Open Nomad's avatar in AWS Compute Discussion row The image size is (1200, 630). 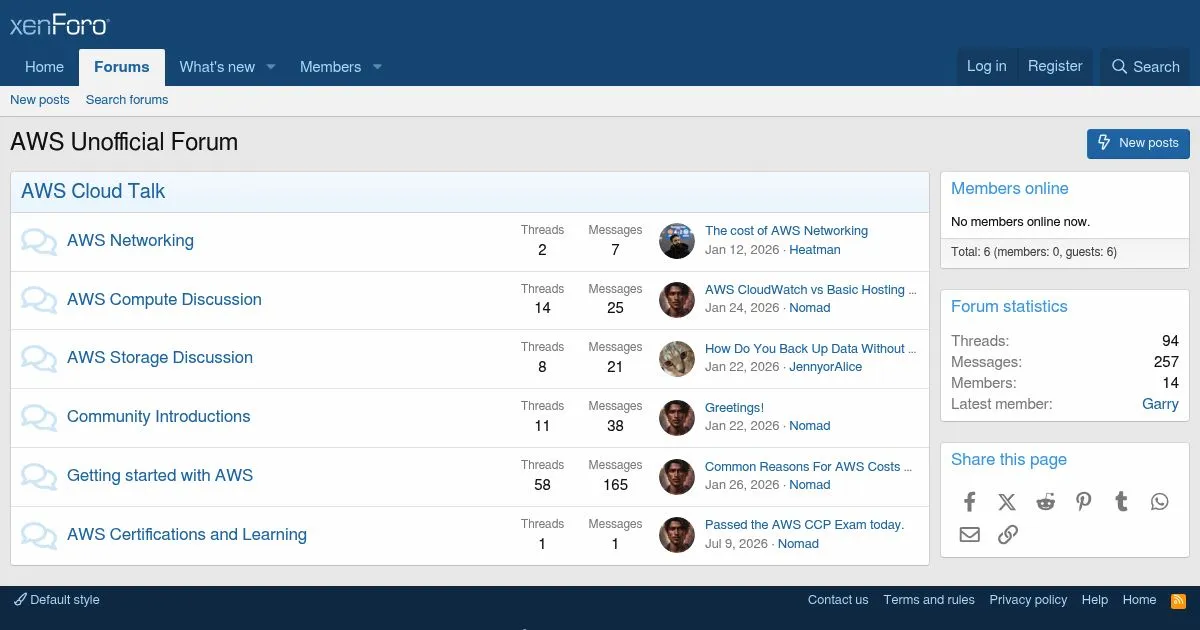(x=677, y=300)
